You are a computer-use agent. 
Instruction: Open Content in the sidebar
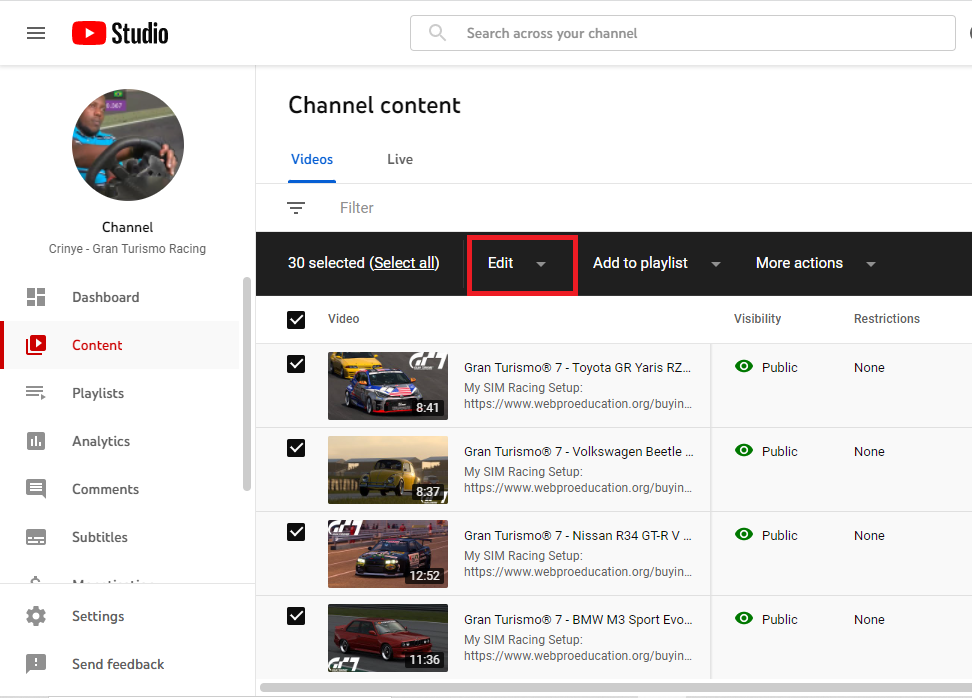pyautogui.click(x=120, y=345)
